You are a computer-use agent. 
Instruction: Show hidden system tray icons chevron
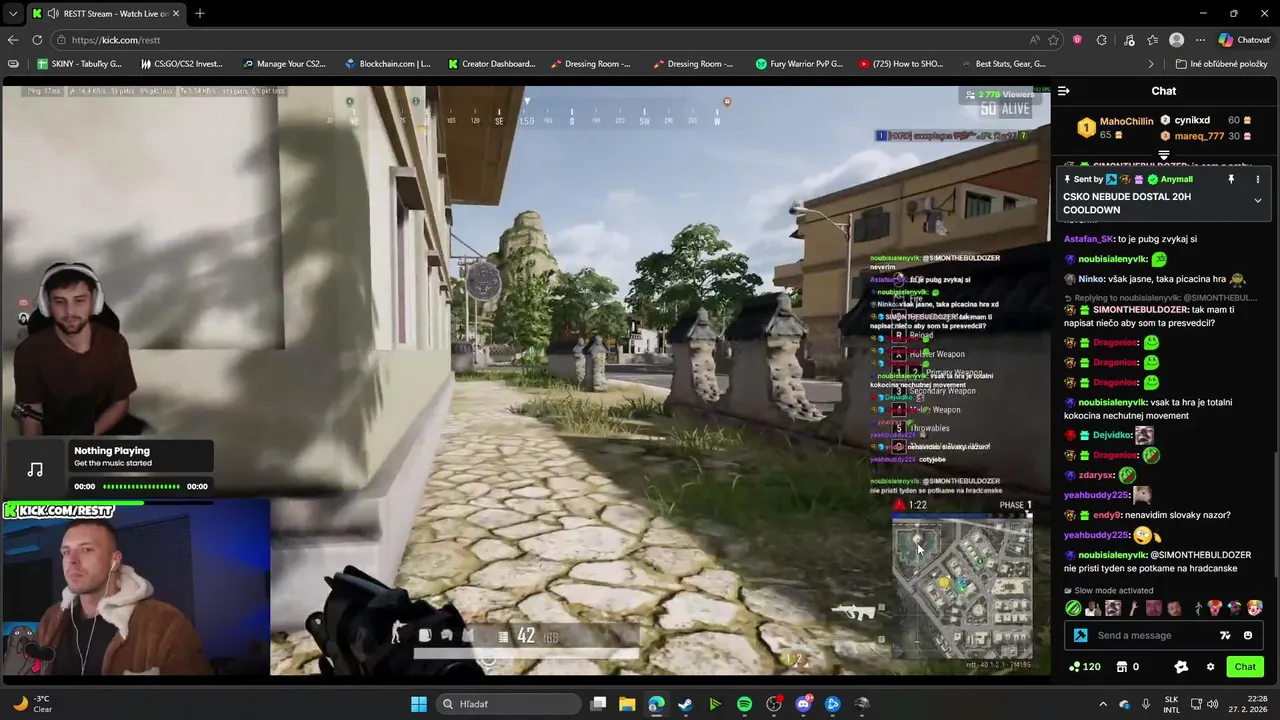tap(1103, 704)
